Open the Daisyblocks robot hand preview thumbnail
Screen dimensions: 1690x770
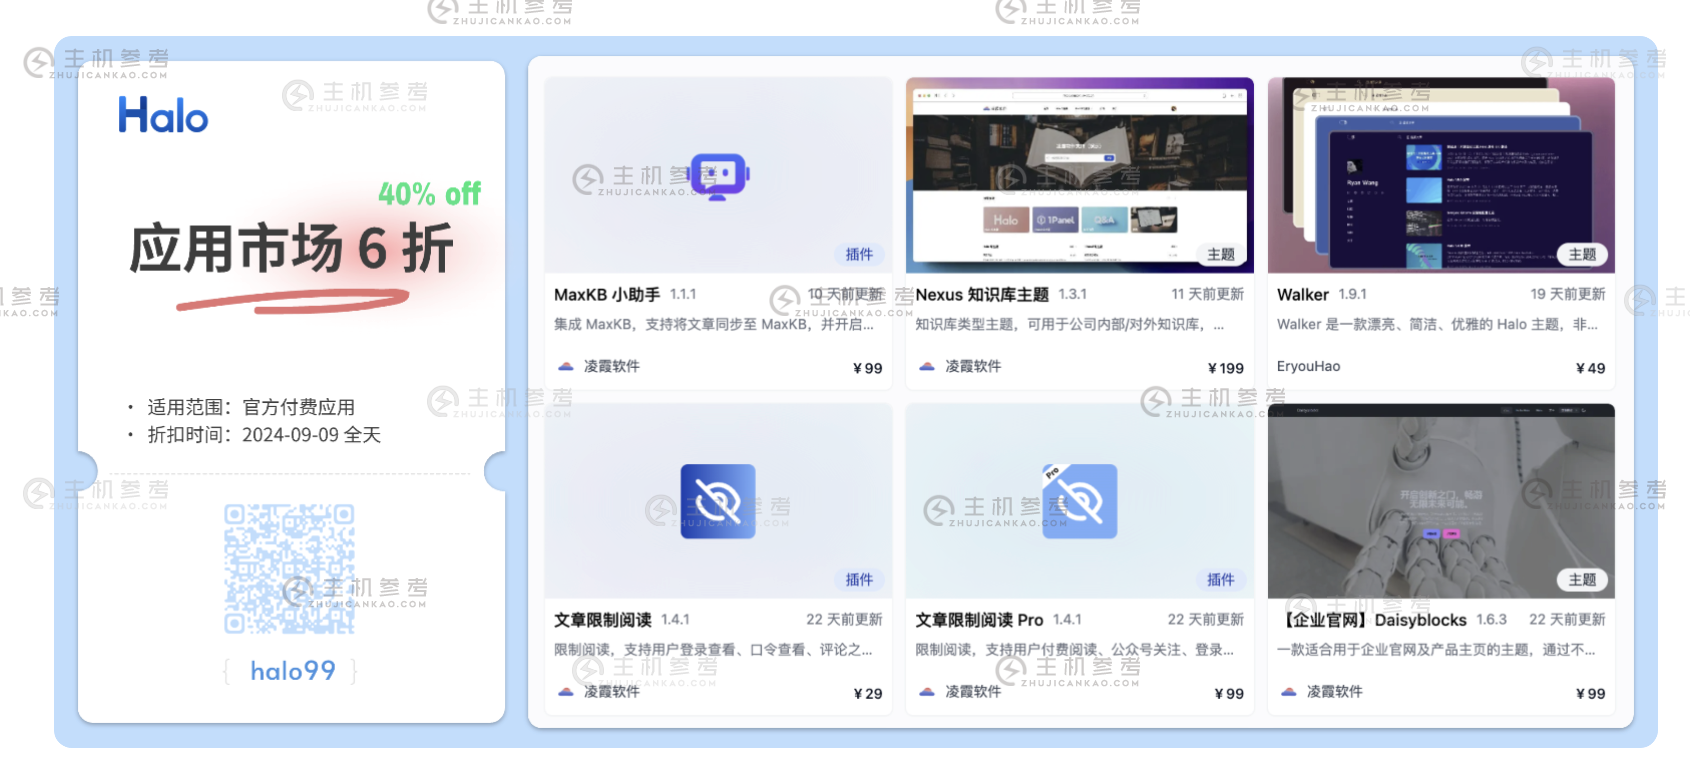coord(1441,501)
